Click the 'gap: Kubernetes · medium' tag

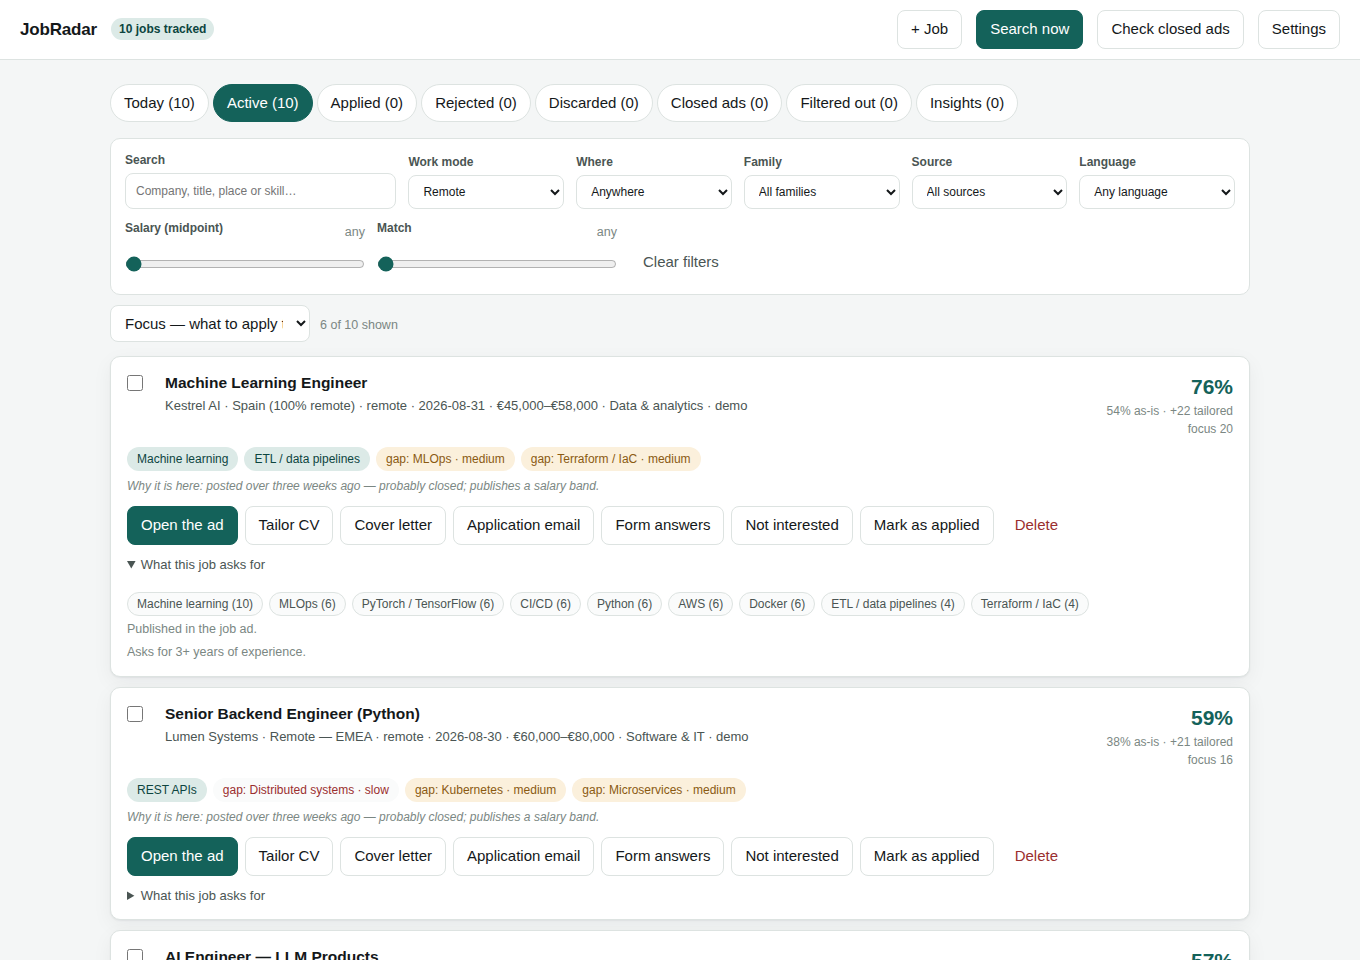click(x=485, y=790)
